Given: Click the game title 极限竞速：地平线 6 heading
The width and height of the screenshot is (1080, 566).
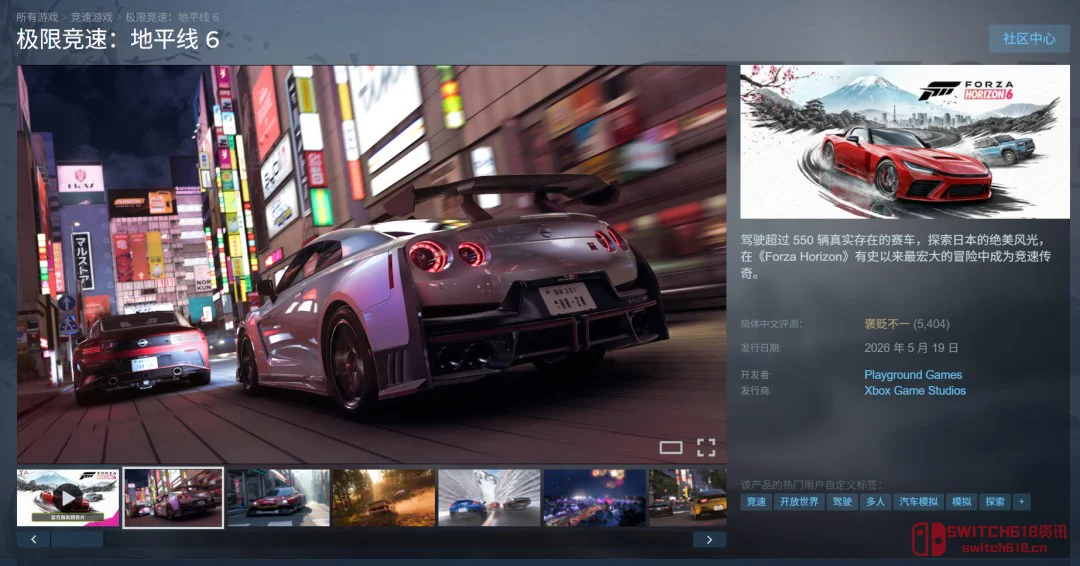Looking at the screenshot, I should click(x=118, y=39).
